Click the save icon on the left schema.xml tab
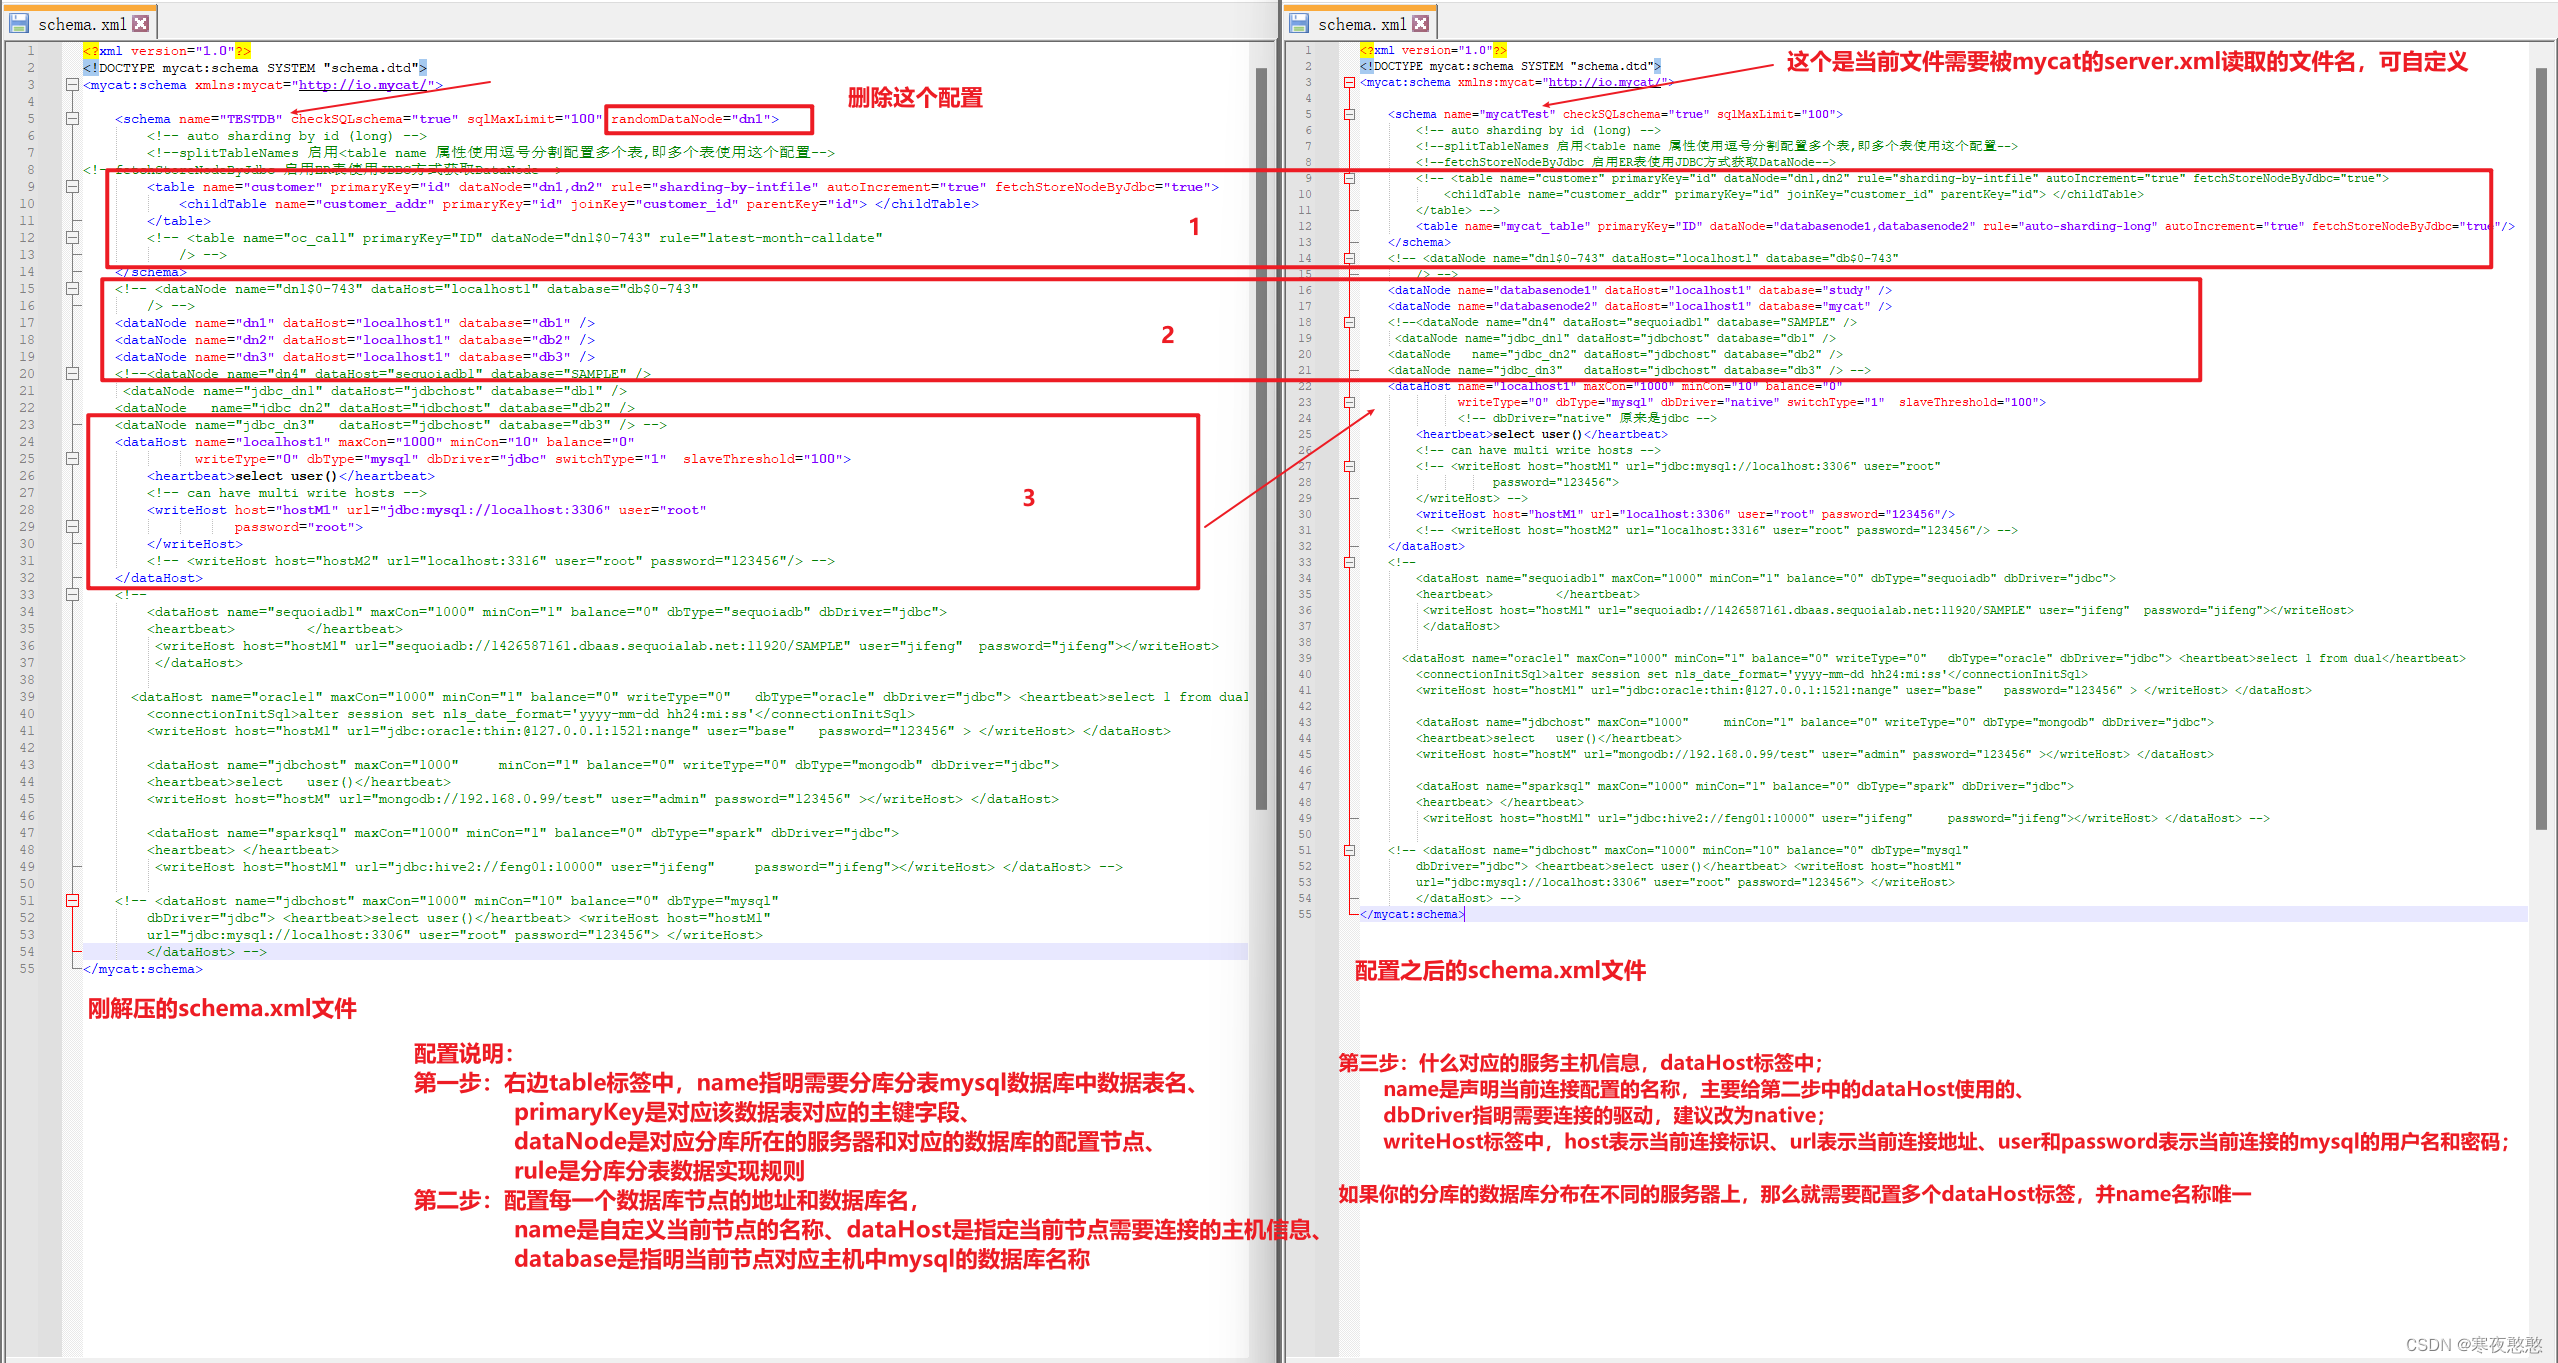This screenshot has height=1363, width=2558. (x=19, y=24)
